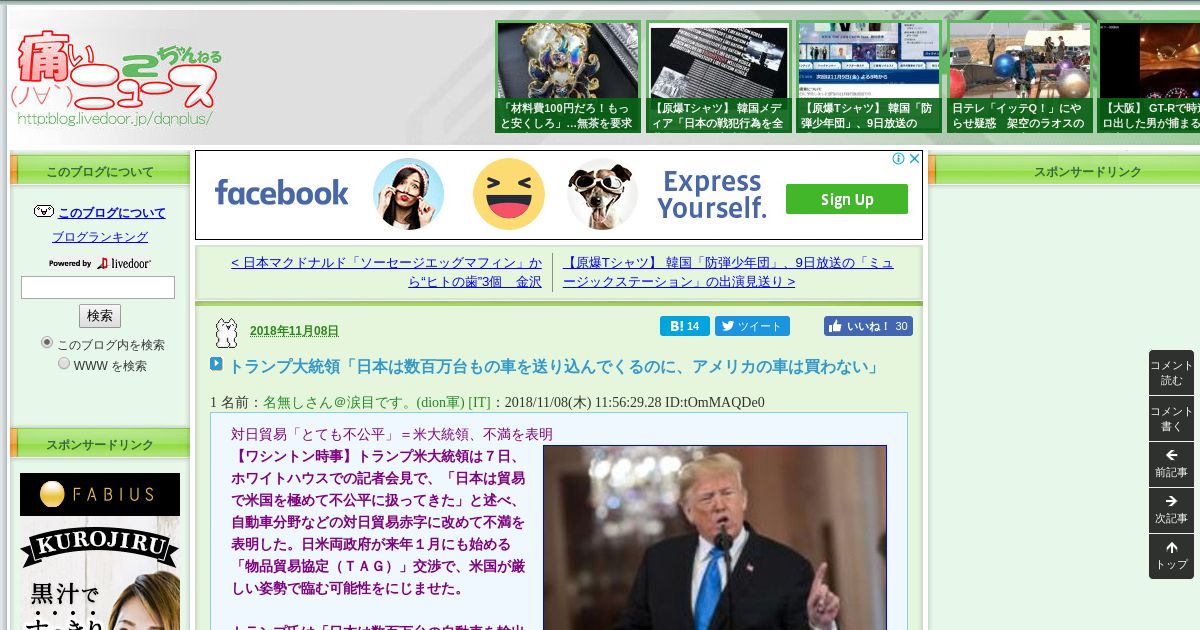Click the このブログについて sidebar header

[x=100, y=171]
